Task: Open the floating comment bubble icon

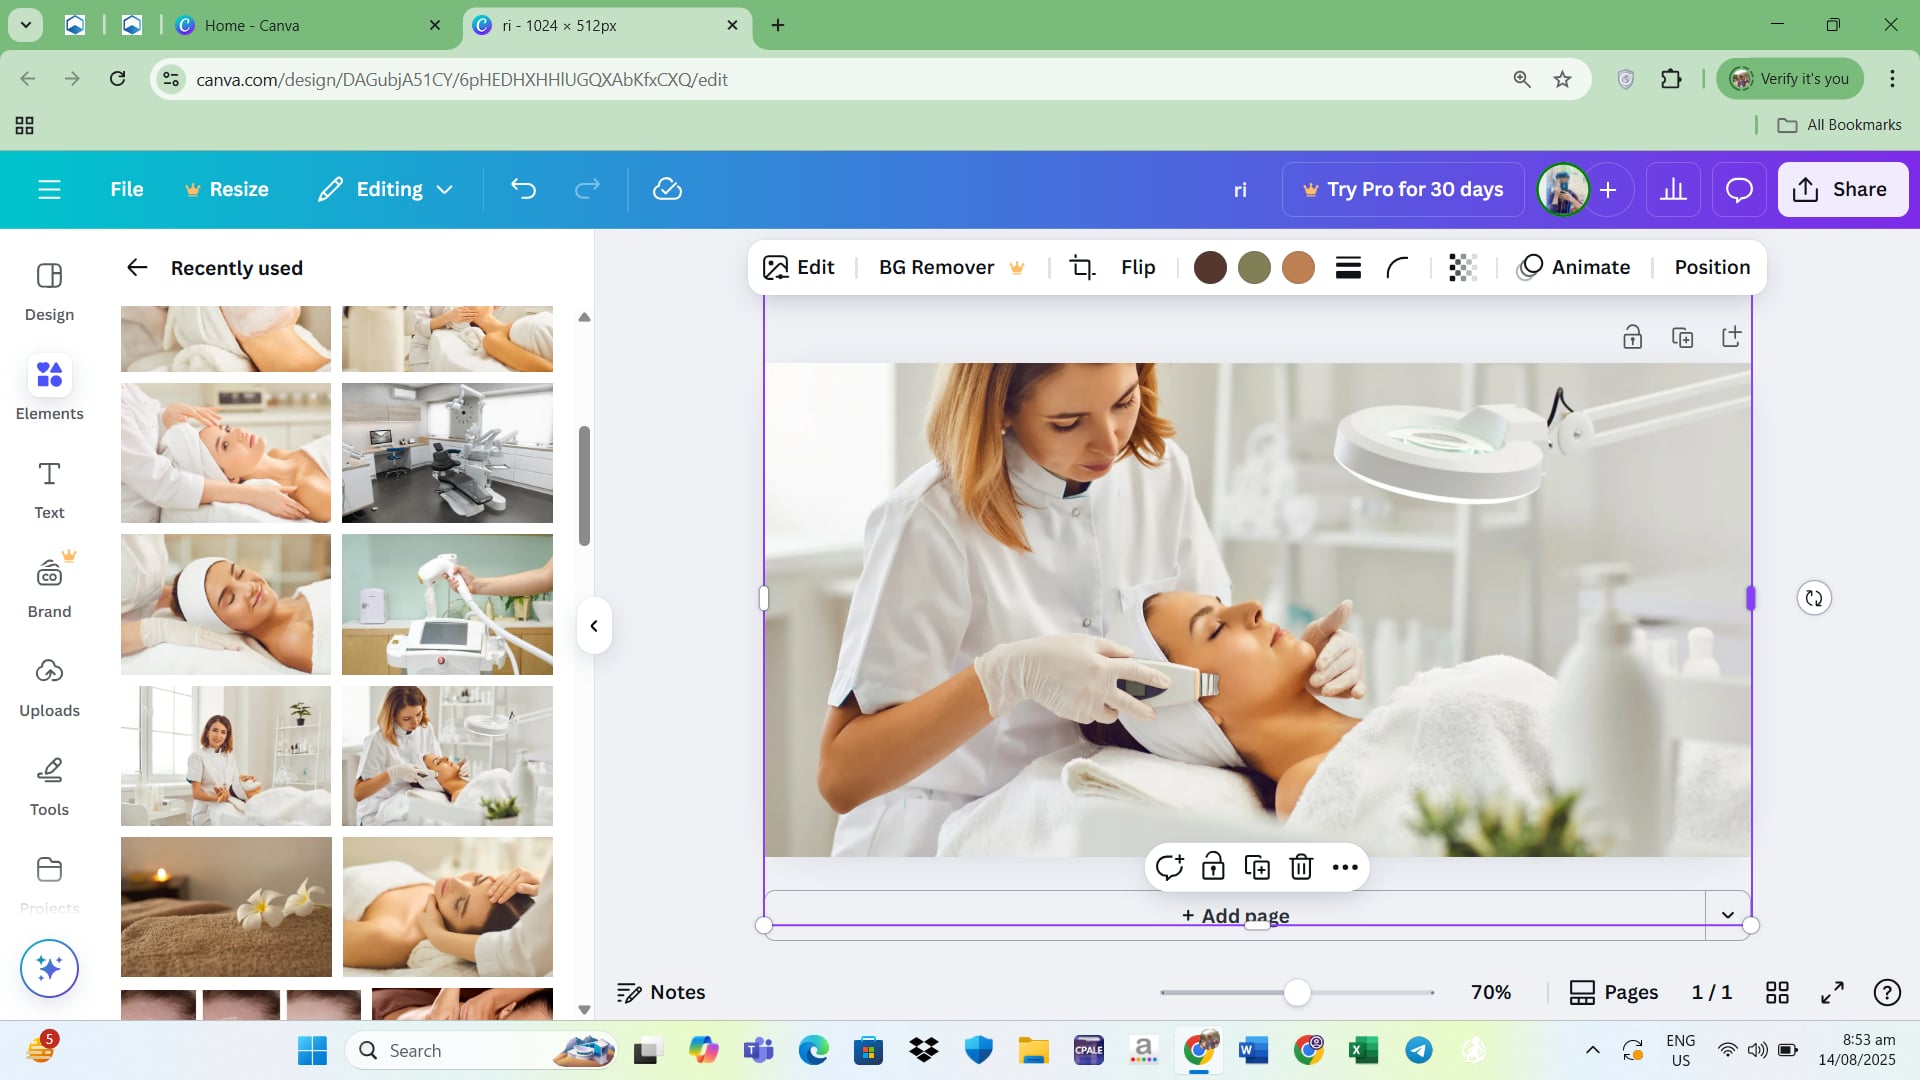Action: pyautogui.click(x=1169, y=867)
